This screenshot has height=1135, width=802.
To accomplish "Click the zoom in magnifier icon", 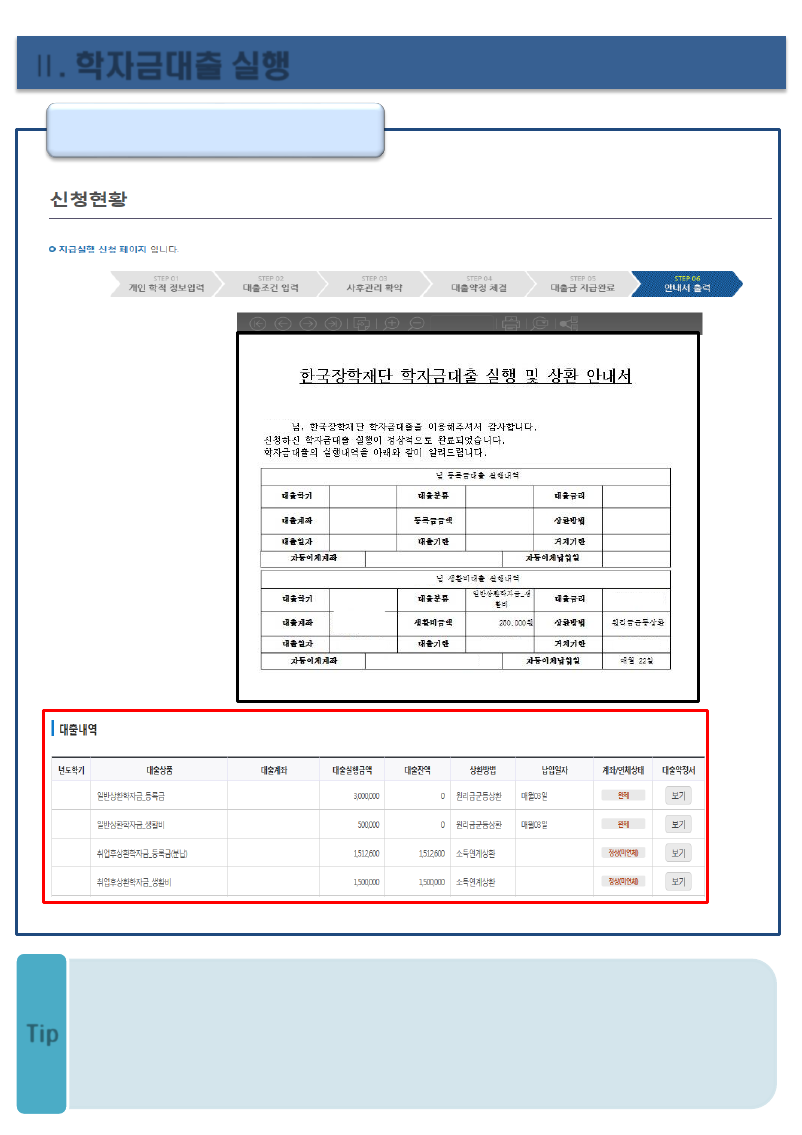I will tap(392, 324).
